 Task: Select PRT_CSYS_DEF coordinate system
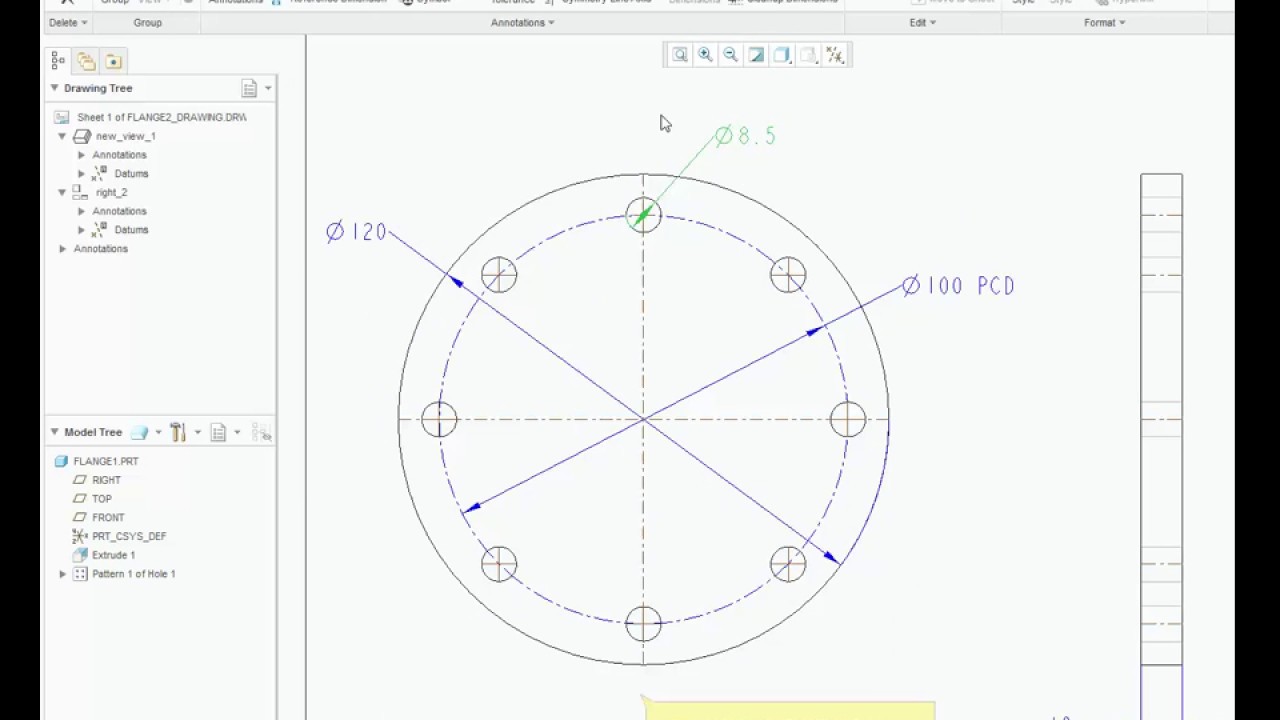[129, 536]
